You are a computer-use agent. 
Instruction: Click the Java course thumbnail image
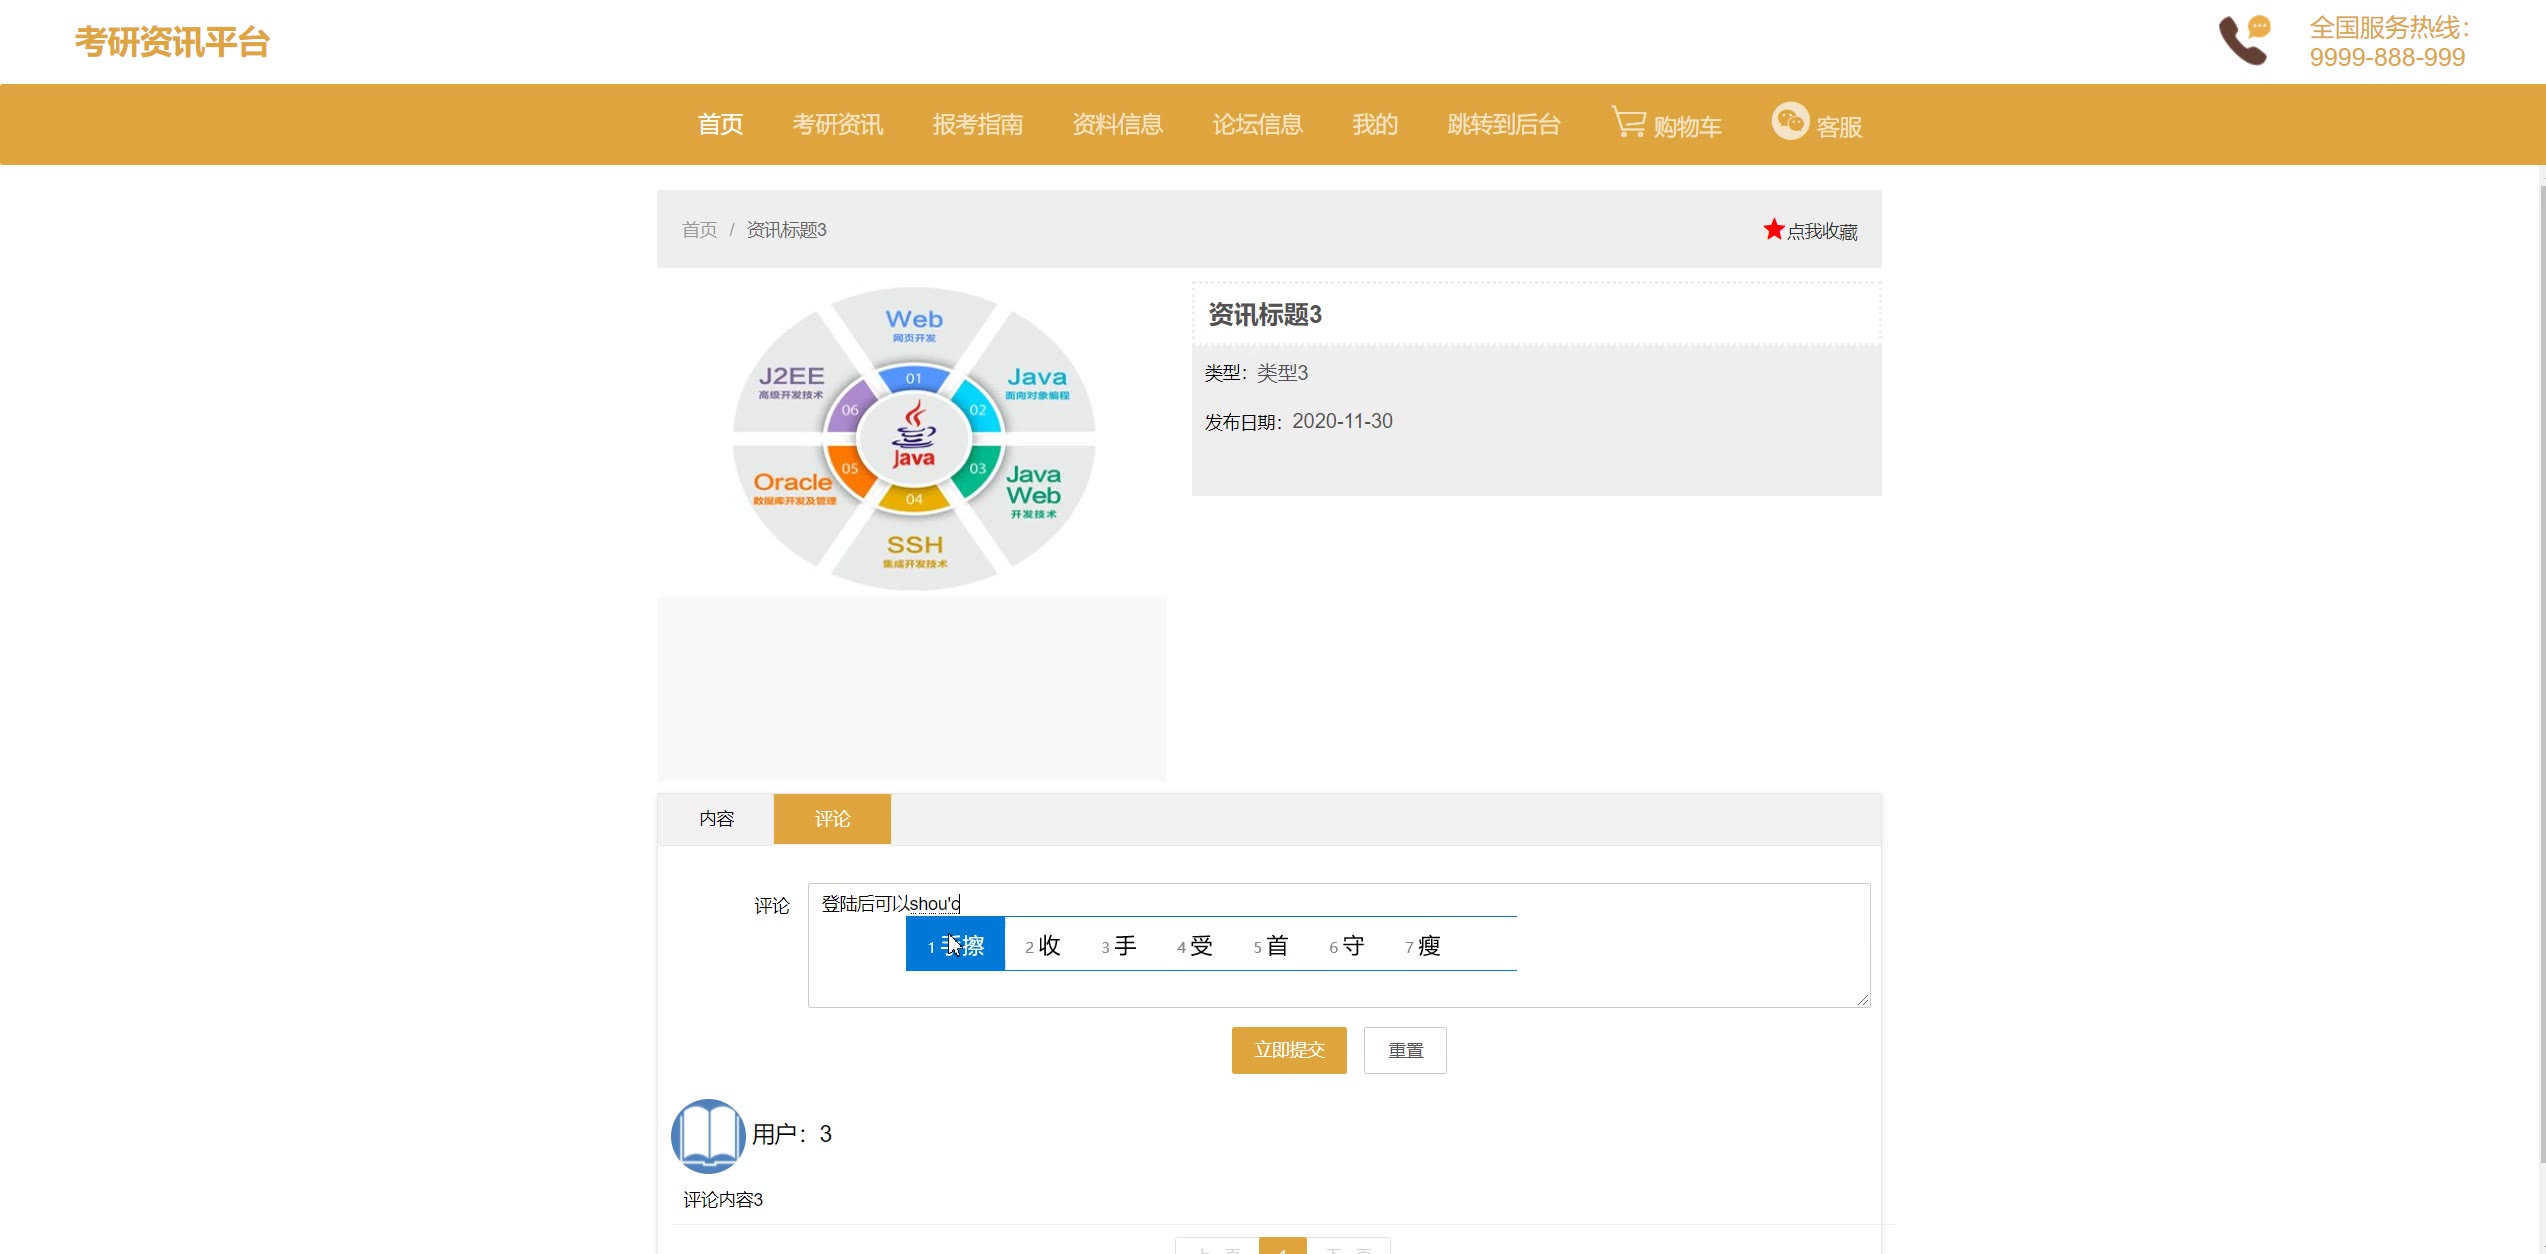pos(913,438)
